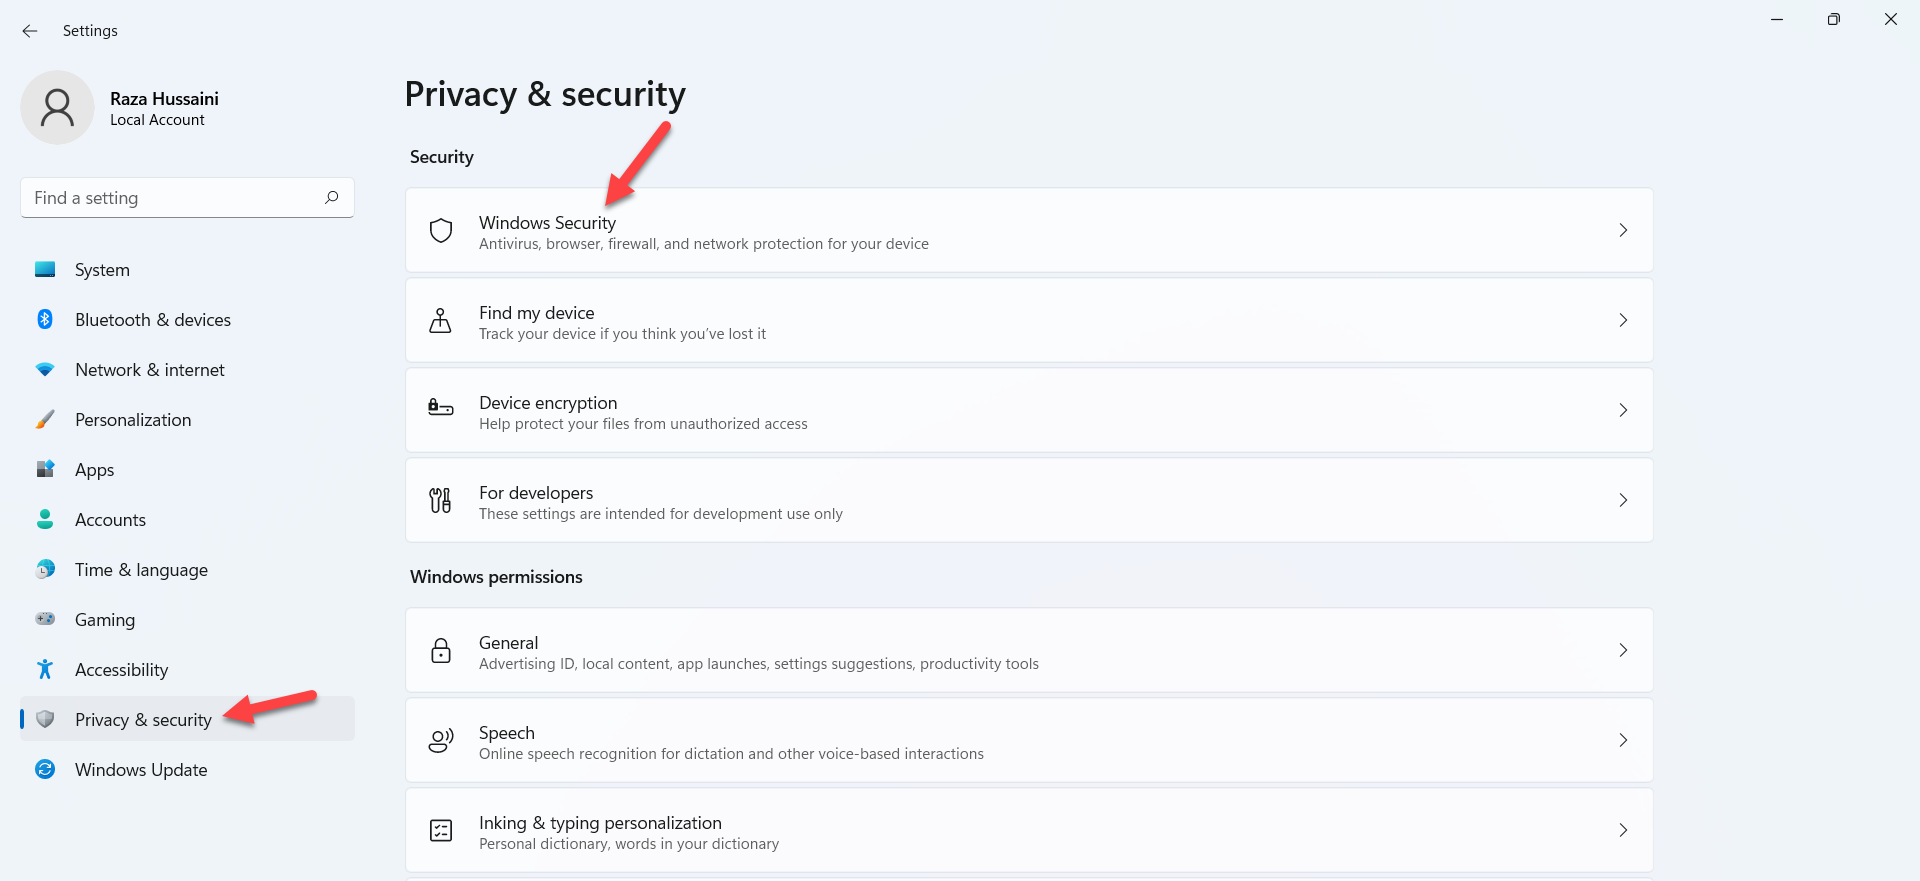Click the Find my device icon
The height and width of the screenshot is (881, 1920).
pos(440,321)
